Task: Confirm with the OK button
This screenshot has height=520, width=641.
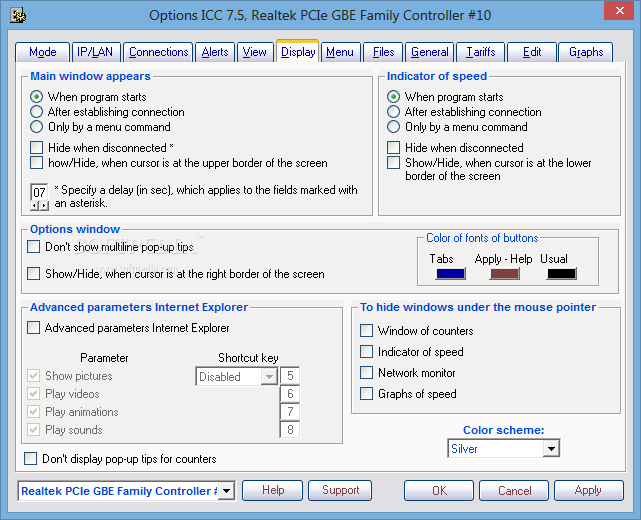Action: (439, 490)
